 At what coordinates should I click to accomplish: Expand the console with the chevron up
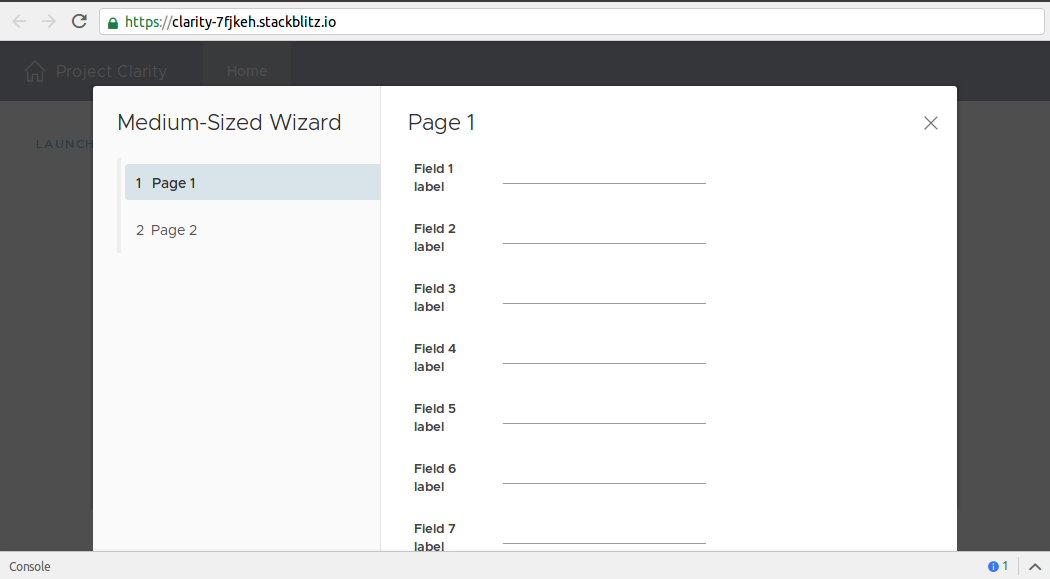click(1035, 567)
